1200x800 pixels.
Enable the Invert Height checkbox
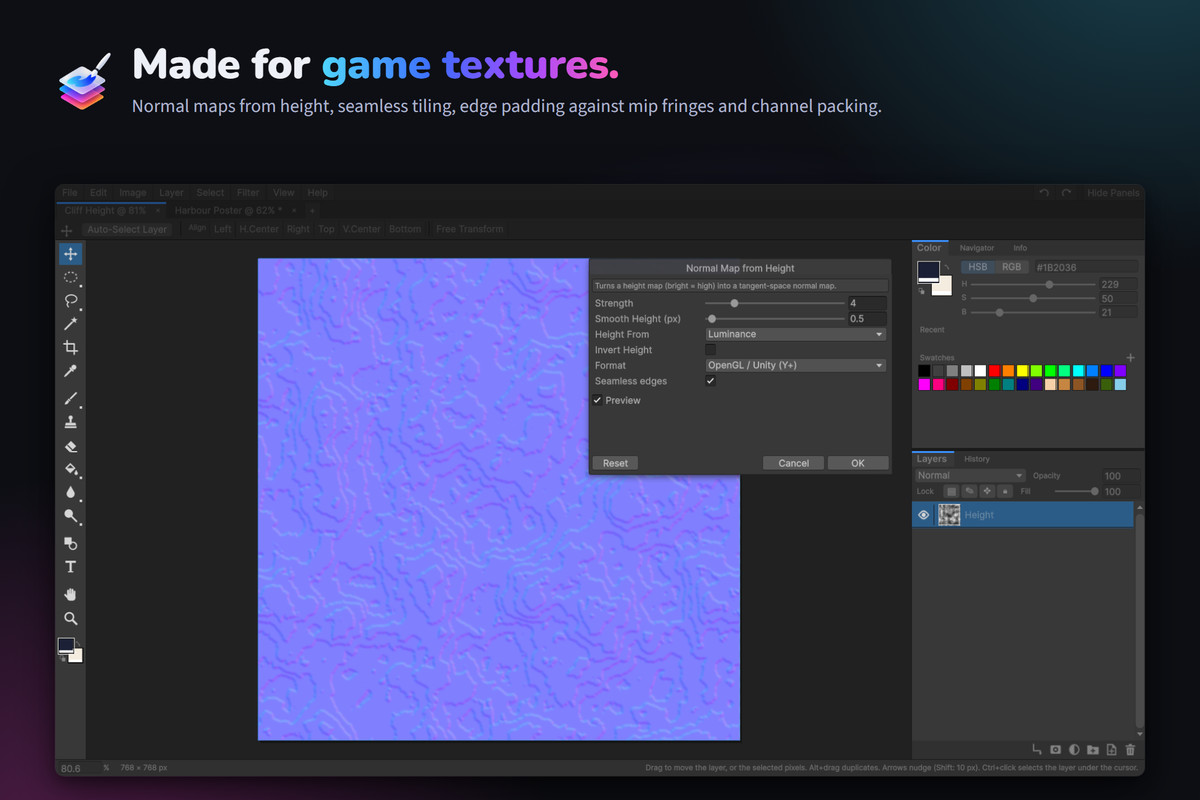click(x=710, y=350)
